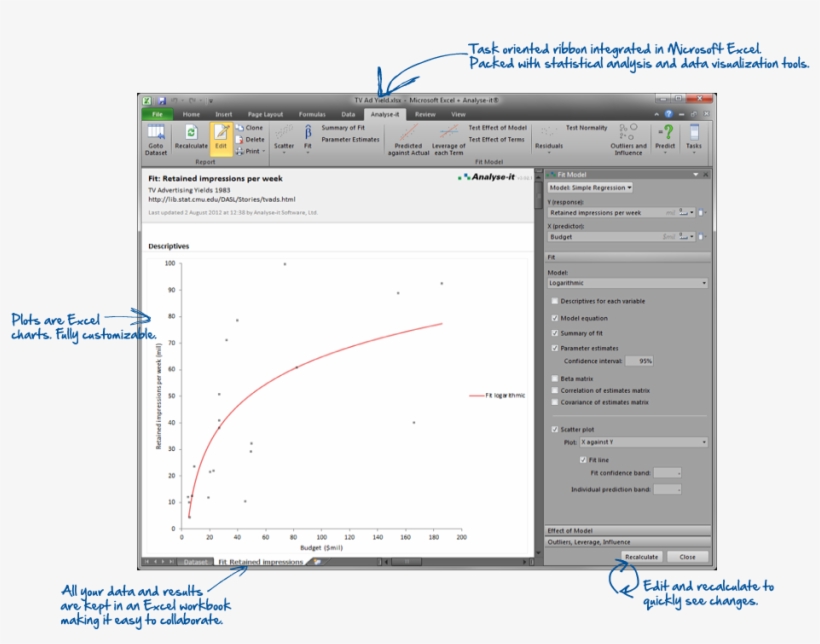Change the Logarithmic model selection
Screen dimensions: 820x644
627,283
